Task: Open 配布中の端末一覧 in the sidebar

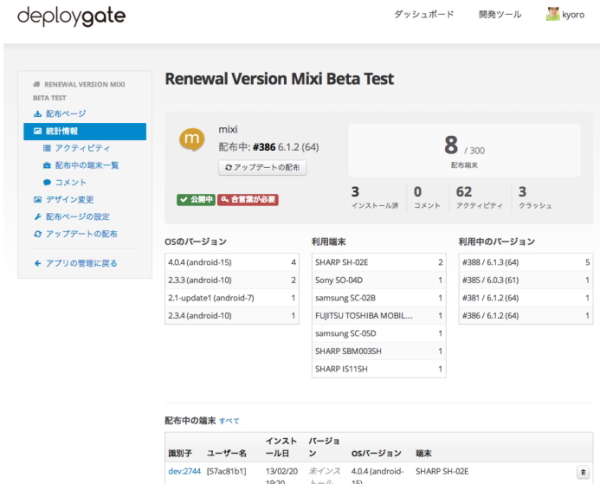Action: [86, 165]
